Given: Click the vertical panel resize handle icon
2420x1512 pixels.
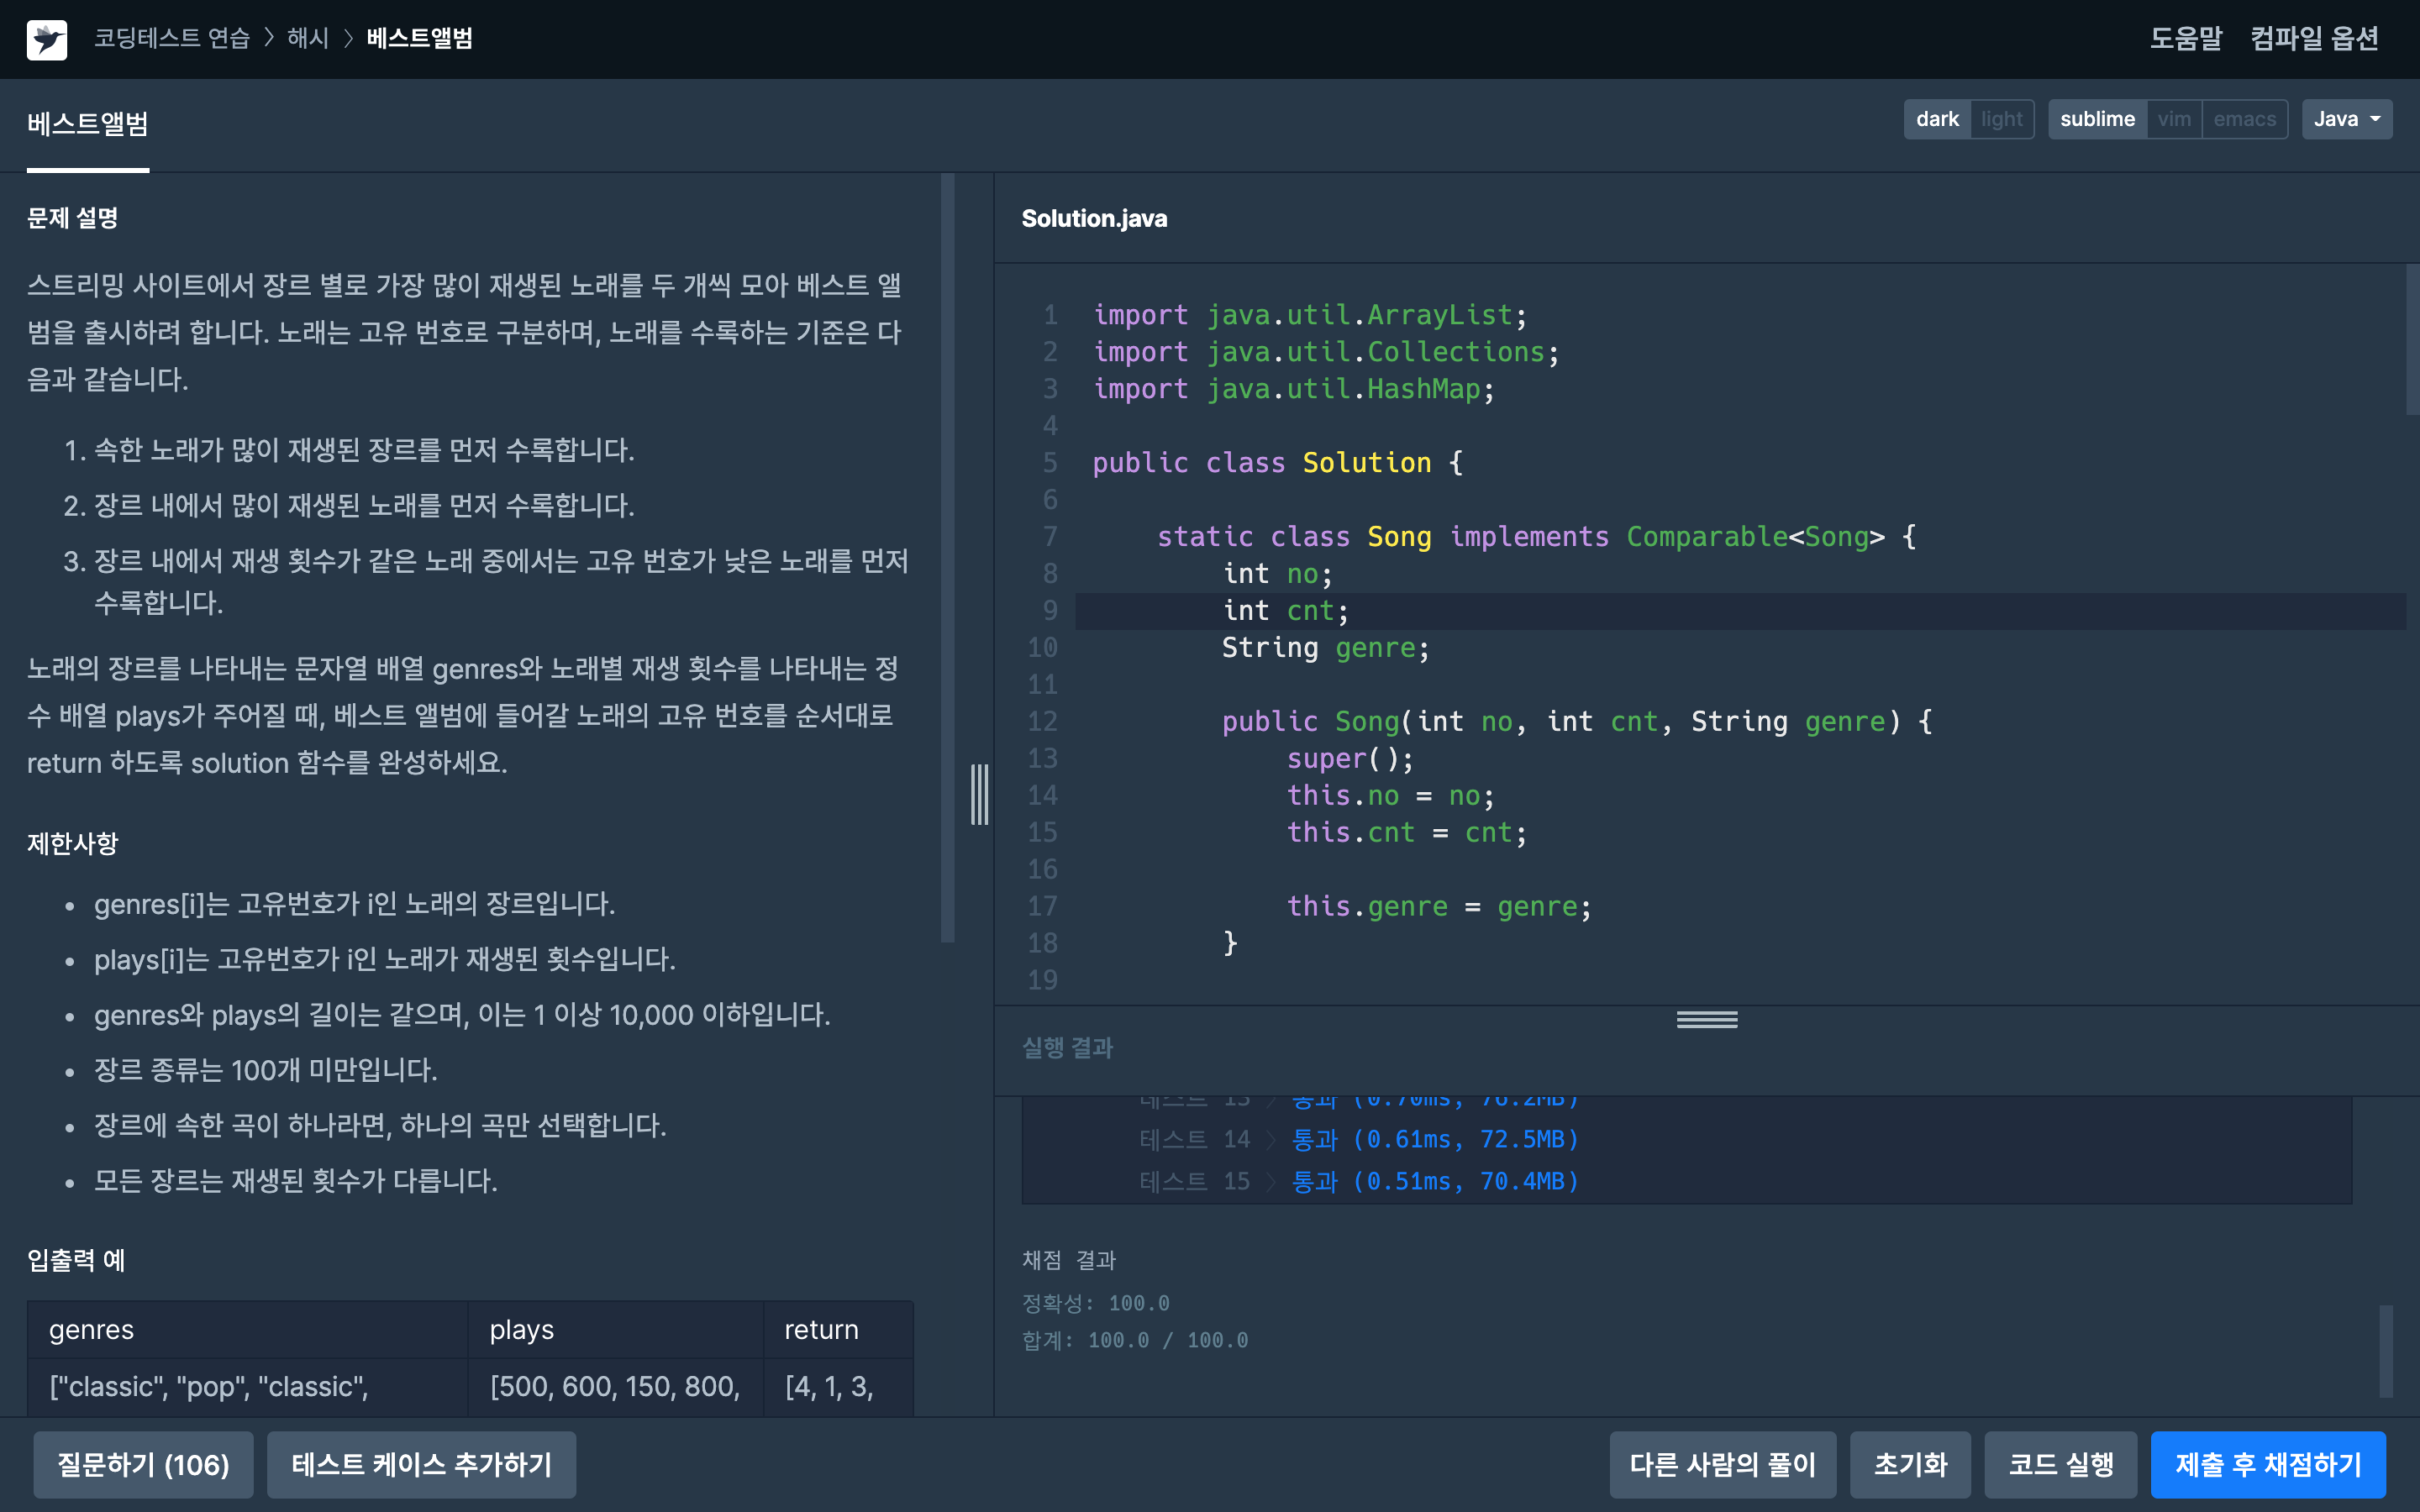Looking at the screenshot, I should (979, 794).
